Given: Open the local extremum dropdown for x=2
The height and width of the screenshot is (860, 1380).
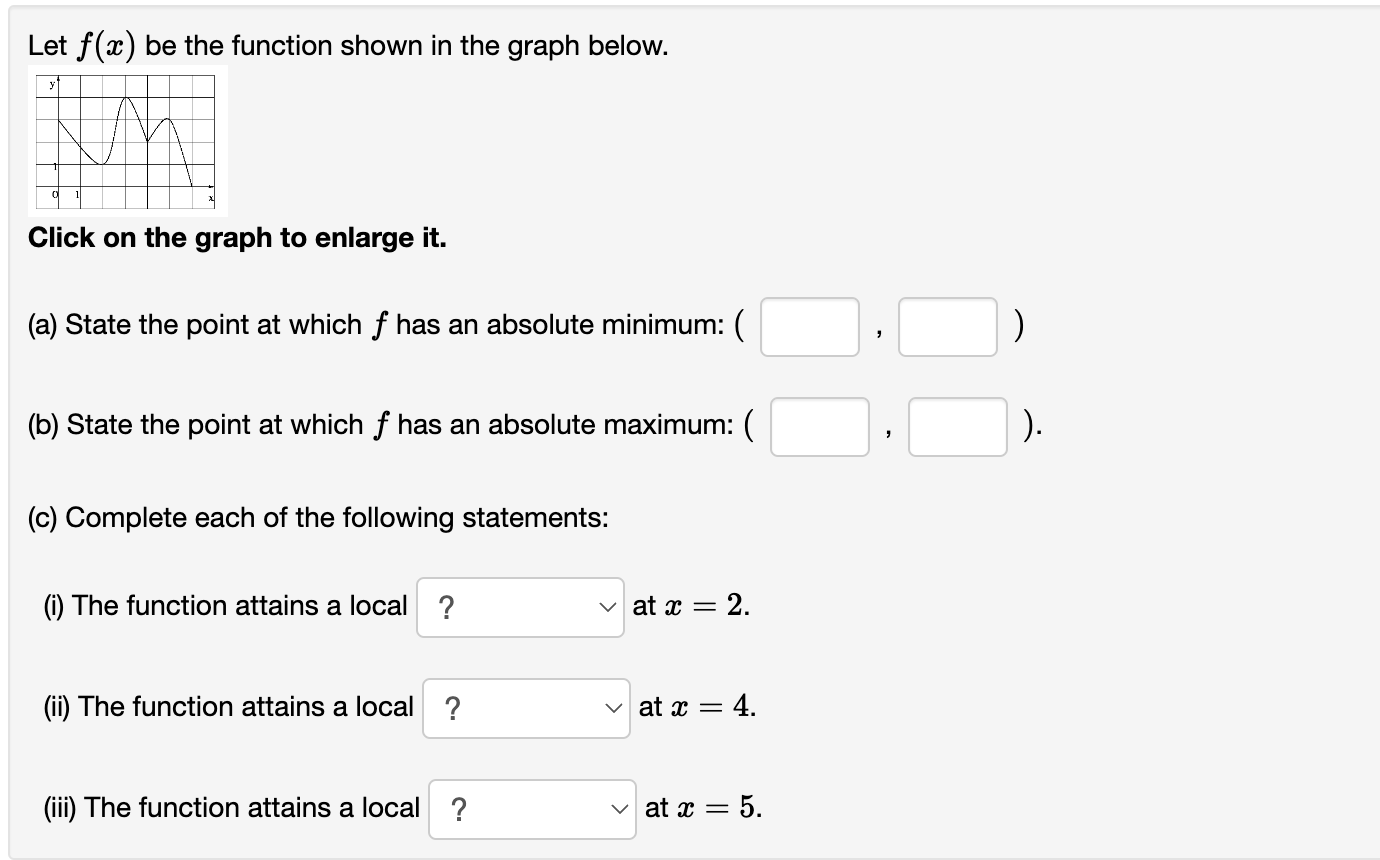Looking at the screenshot, I should (520, 606).
